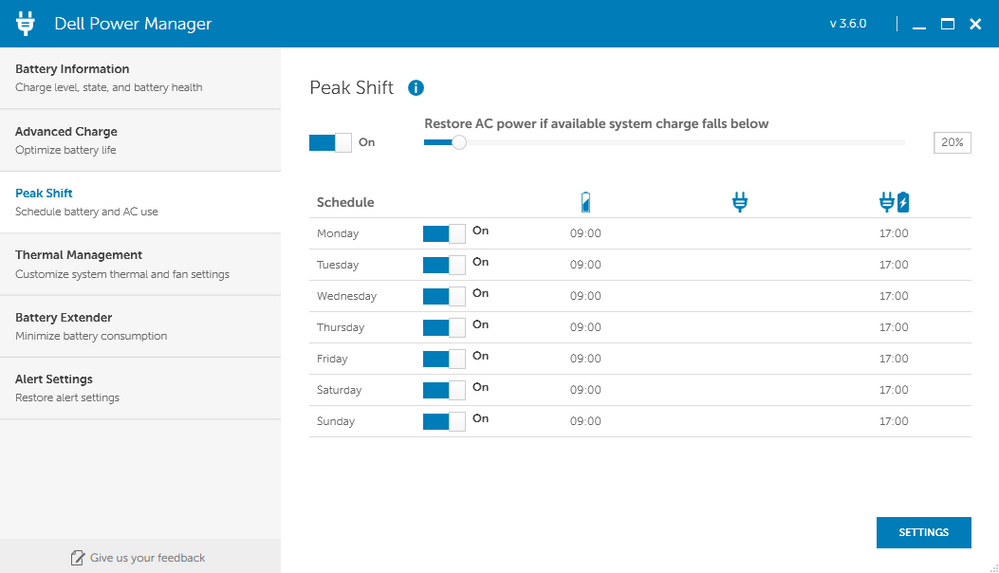999x573 pixels.
Task: Open the Alert Settings section
Action: coord(140,388)
